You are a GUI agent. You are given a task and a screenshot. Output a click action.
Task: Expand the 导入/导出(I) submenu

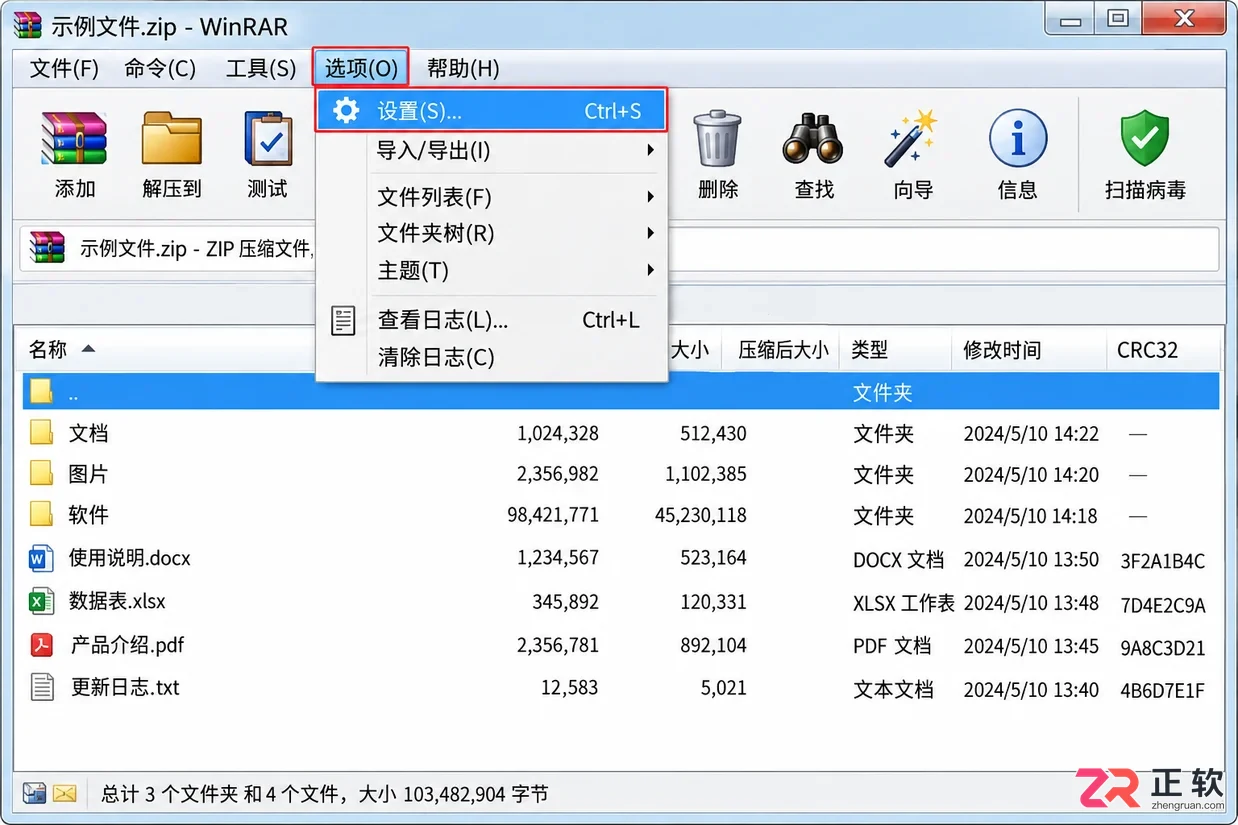[491, 150]
